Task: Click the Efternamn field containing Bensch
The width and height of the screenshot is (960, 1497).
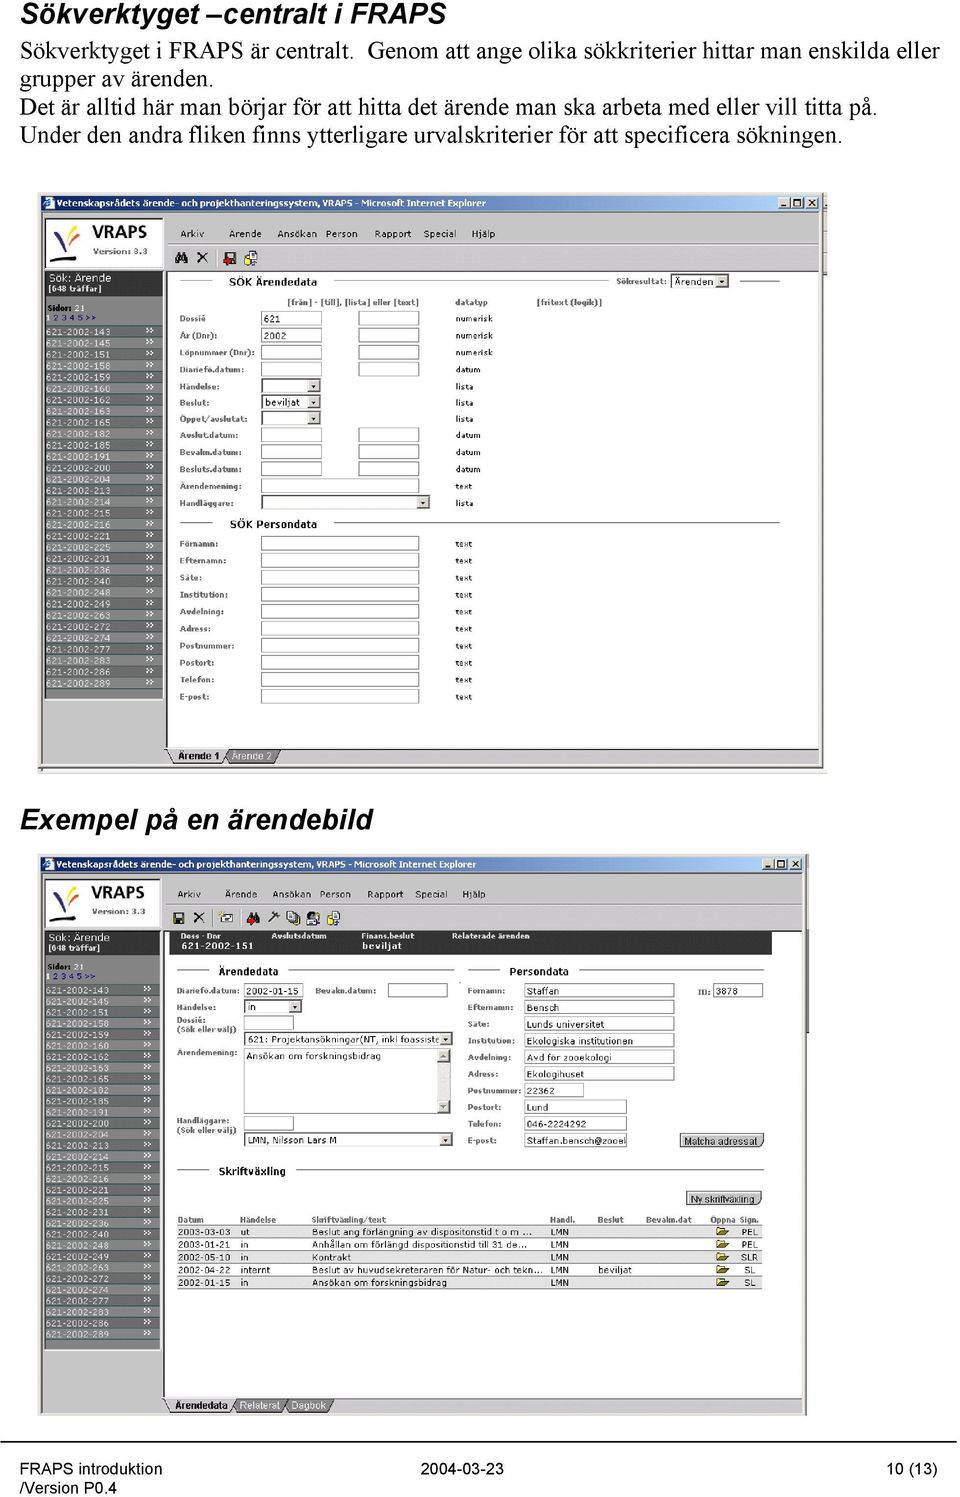Action: (x=599, y=1008)
